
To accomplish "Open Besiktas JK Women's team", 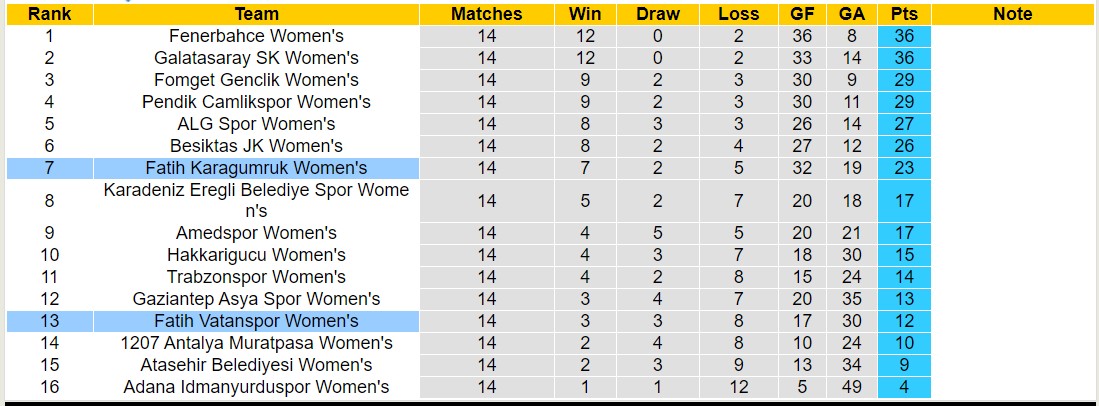I will pos(256,146).
